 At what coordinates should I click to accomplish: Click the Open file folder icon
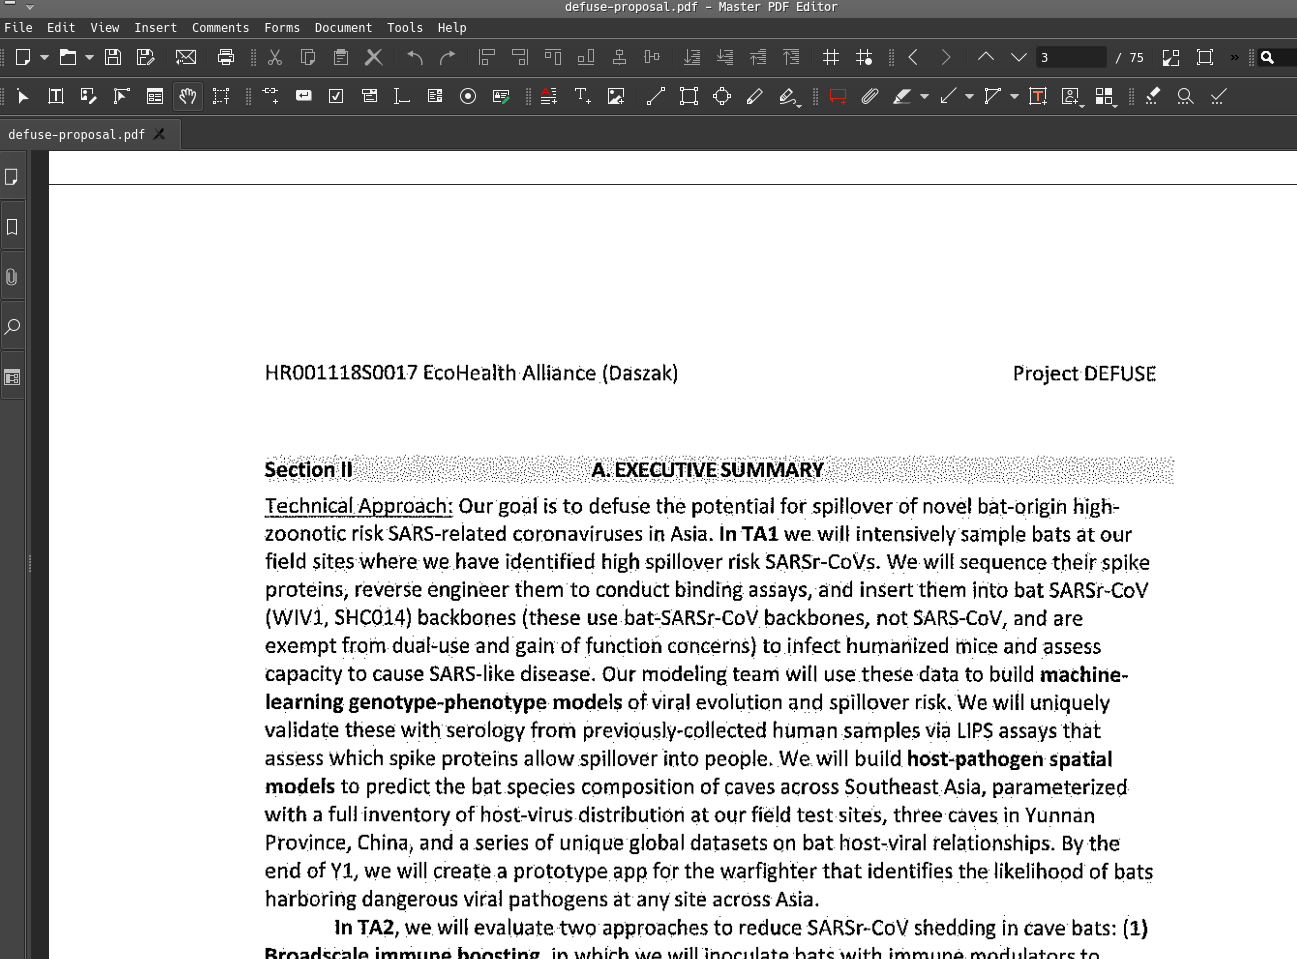(68, 57)
